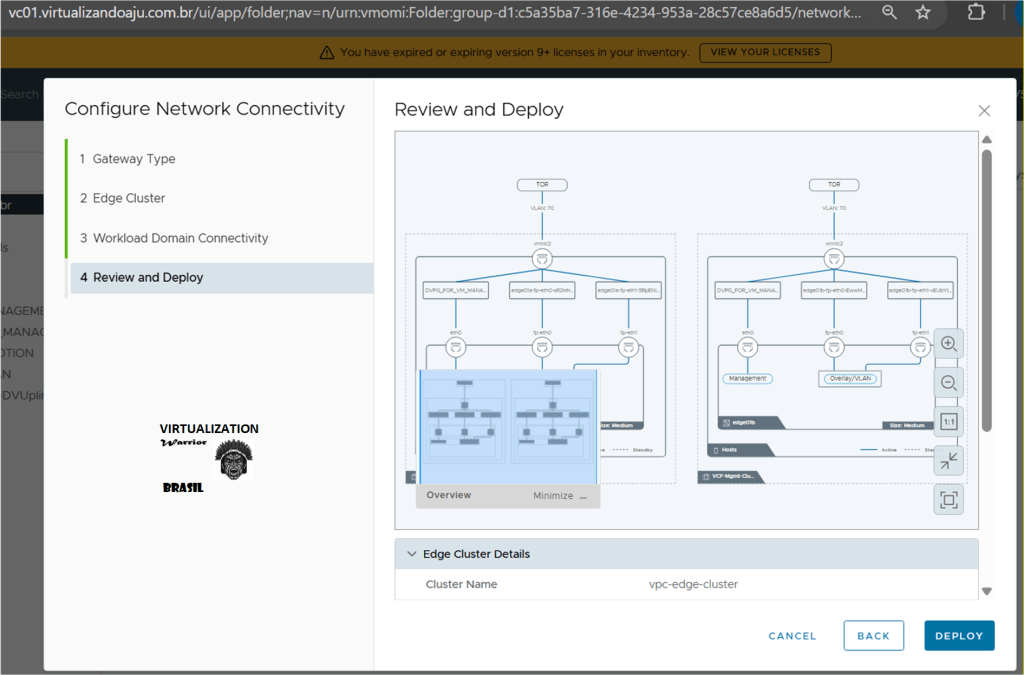Go to the Gateway Type step

pos(134,159)
